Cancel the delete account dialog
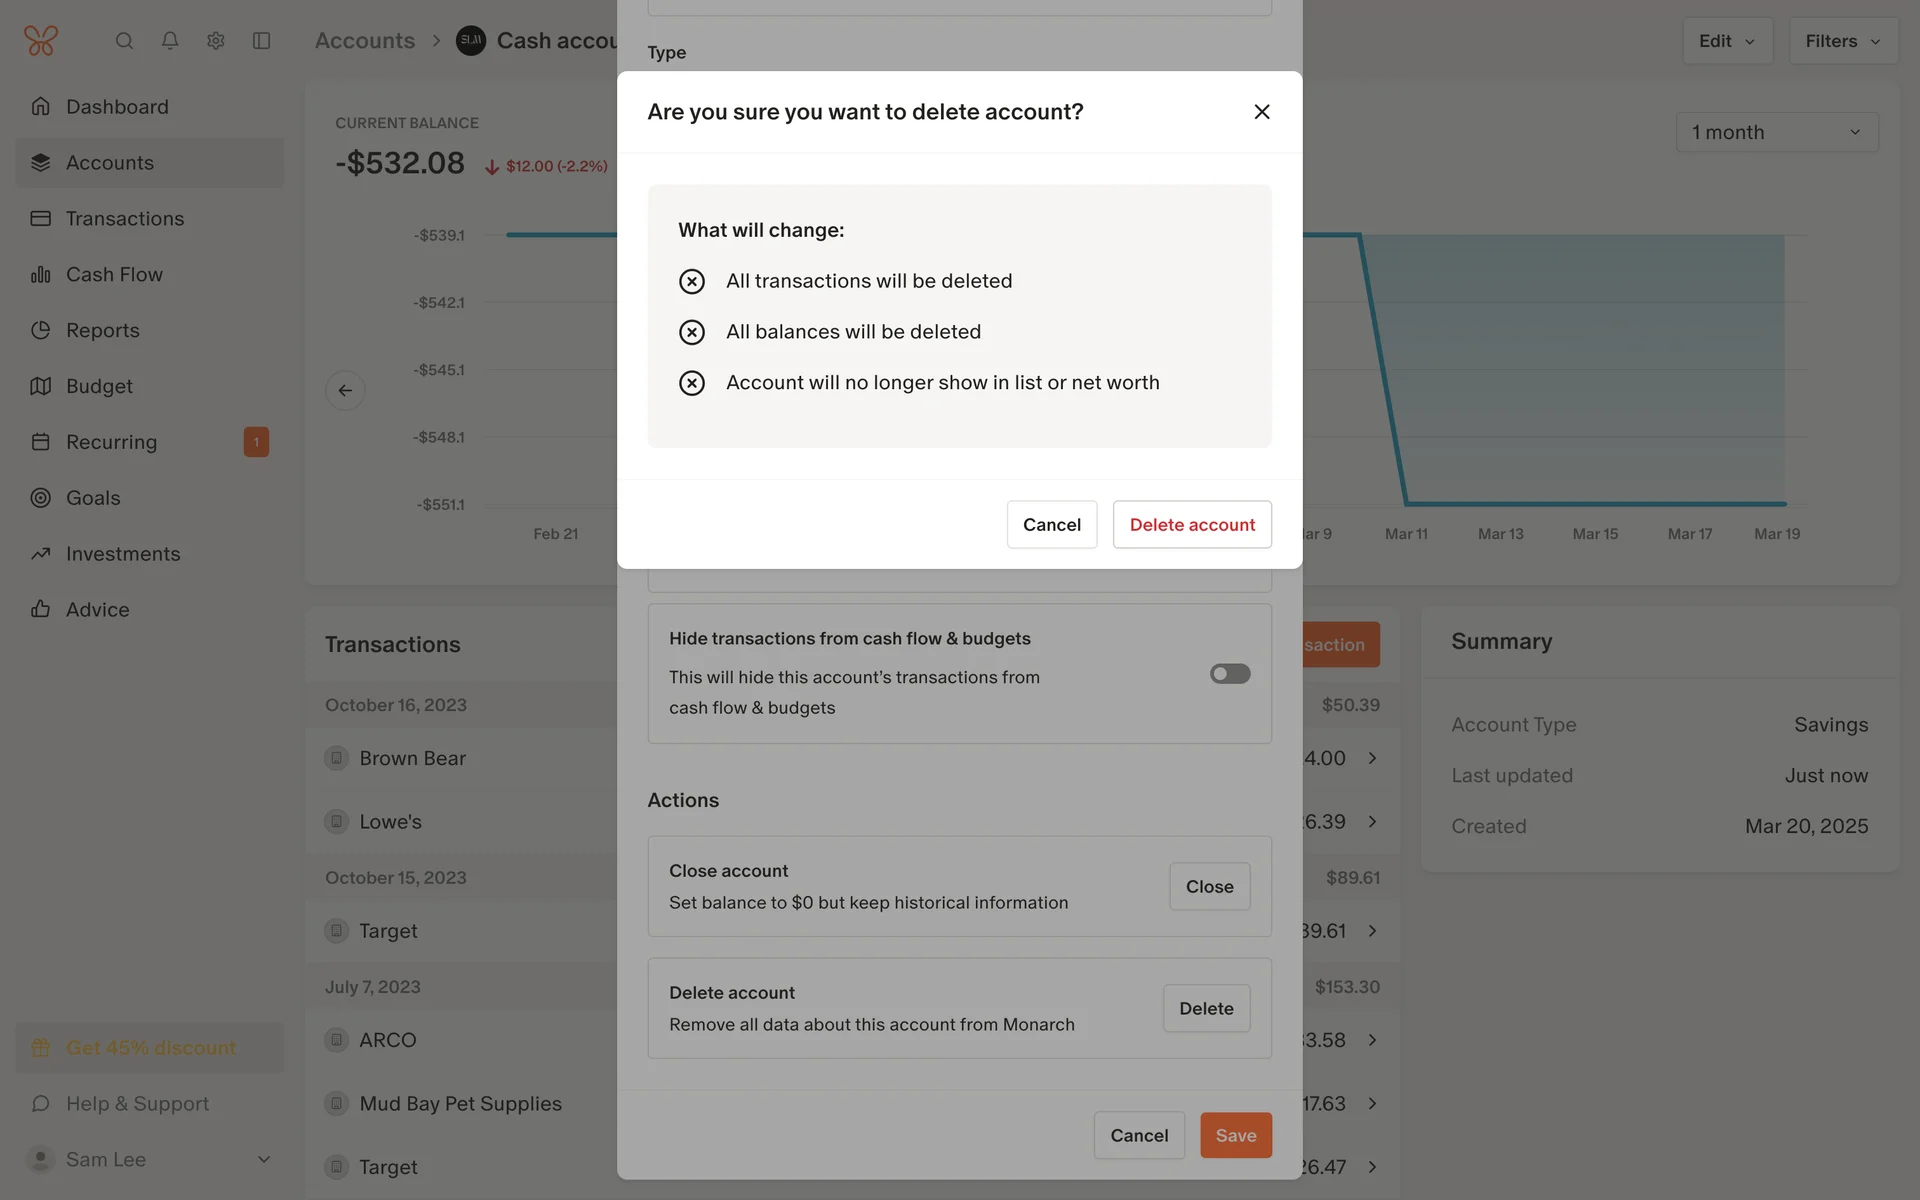The width and height of the screenshot is (1920, 1200). click(x=1051, y=525)
